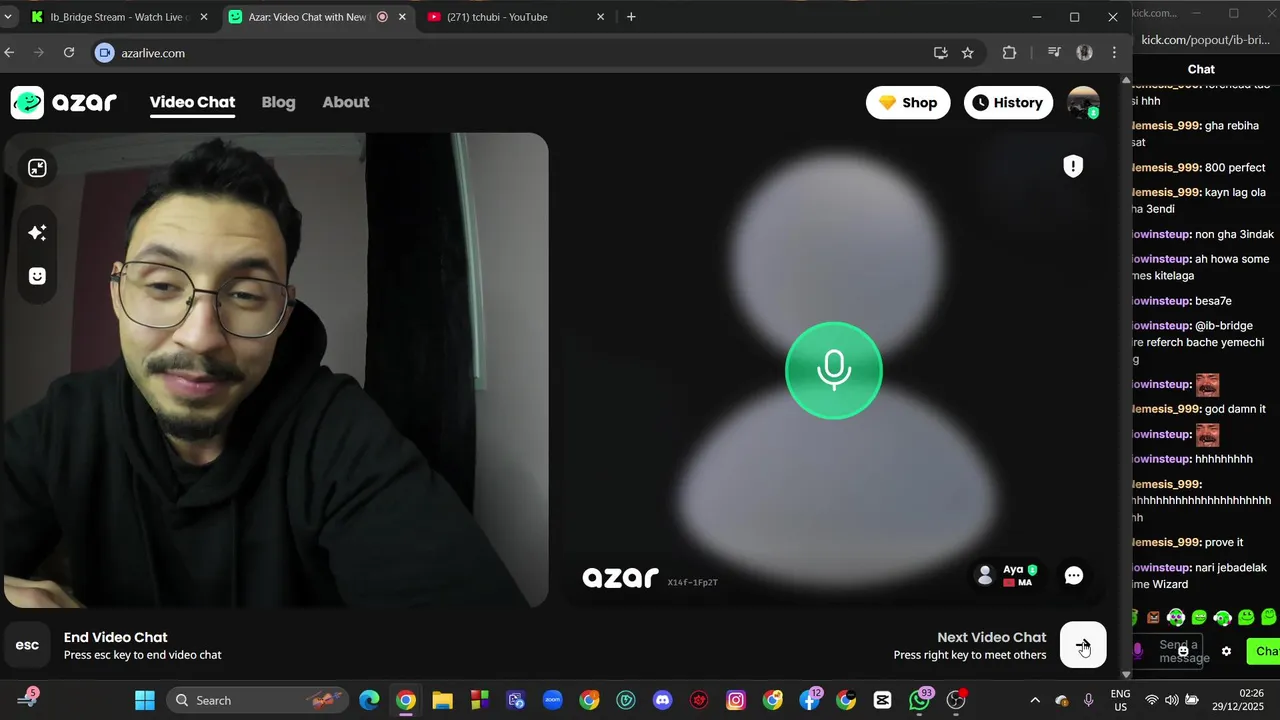Image resolution: width=1280 pixels, height=720 pixels.
Task: Open Chrome profile avatar
Action: tap(1084, 53)
